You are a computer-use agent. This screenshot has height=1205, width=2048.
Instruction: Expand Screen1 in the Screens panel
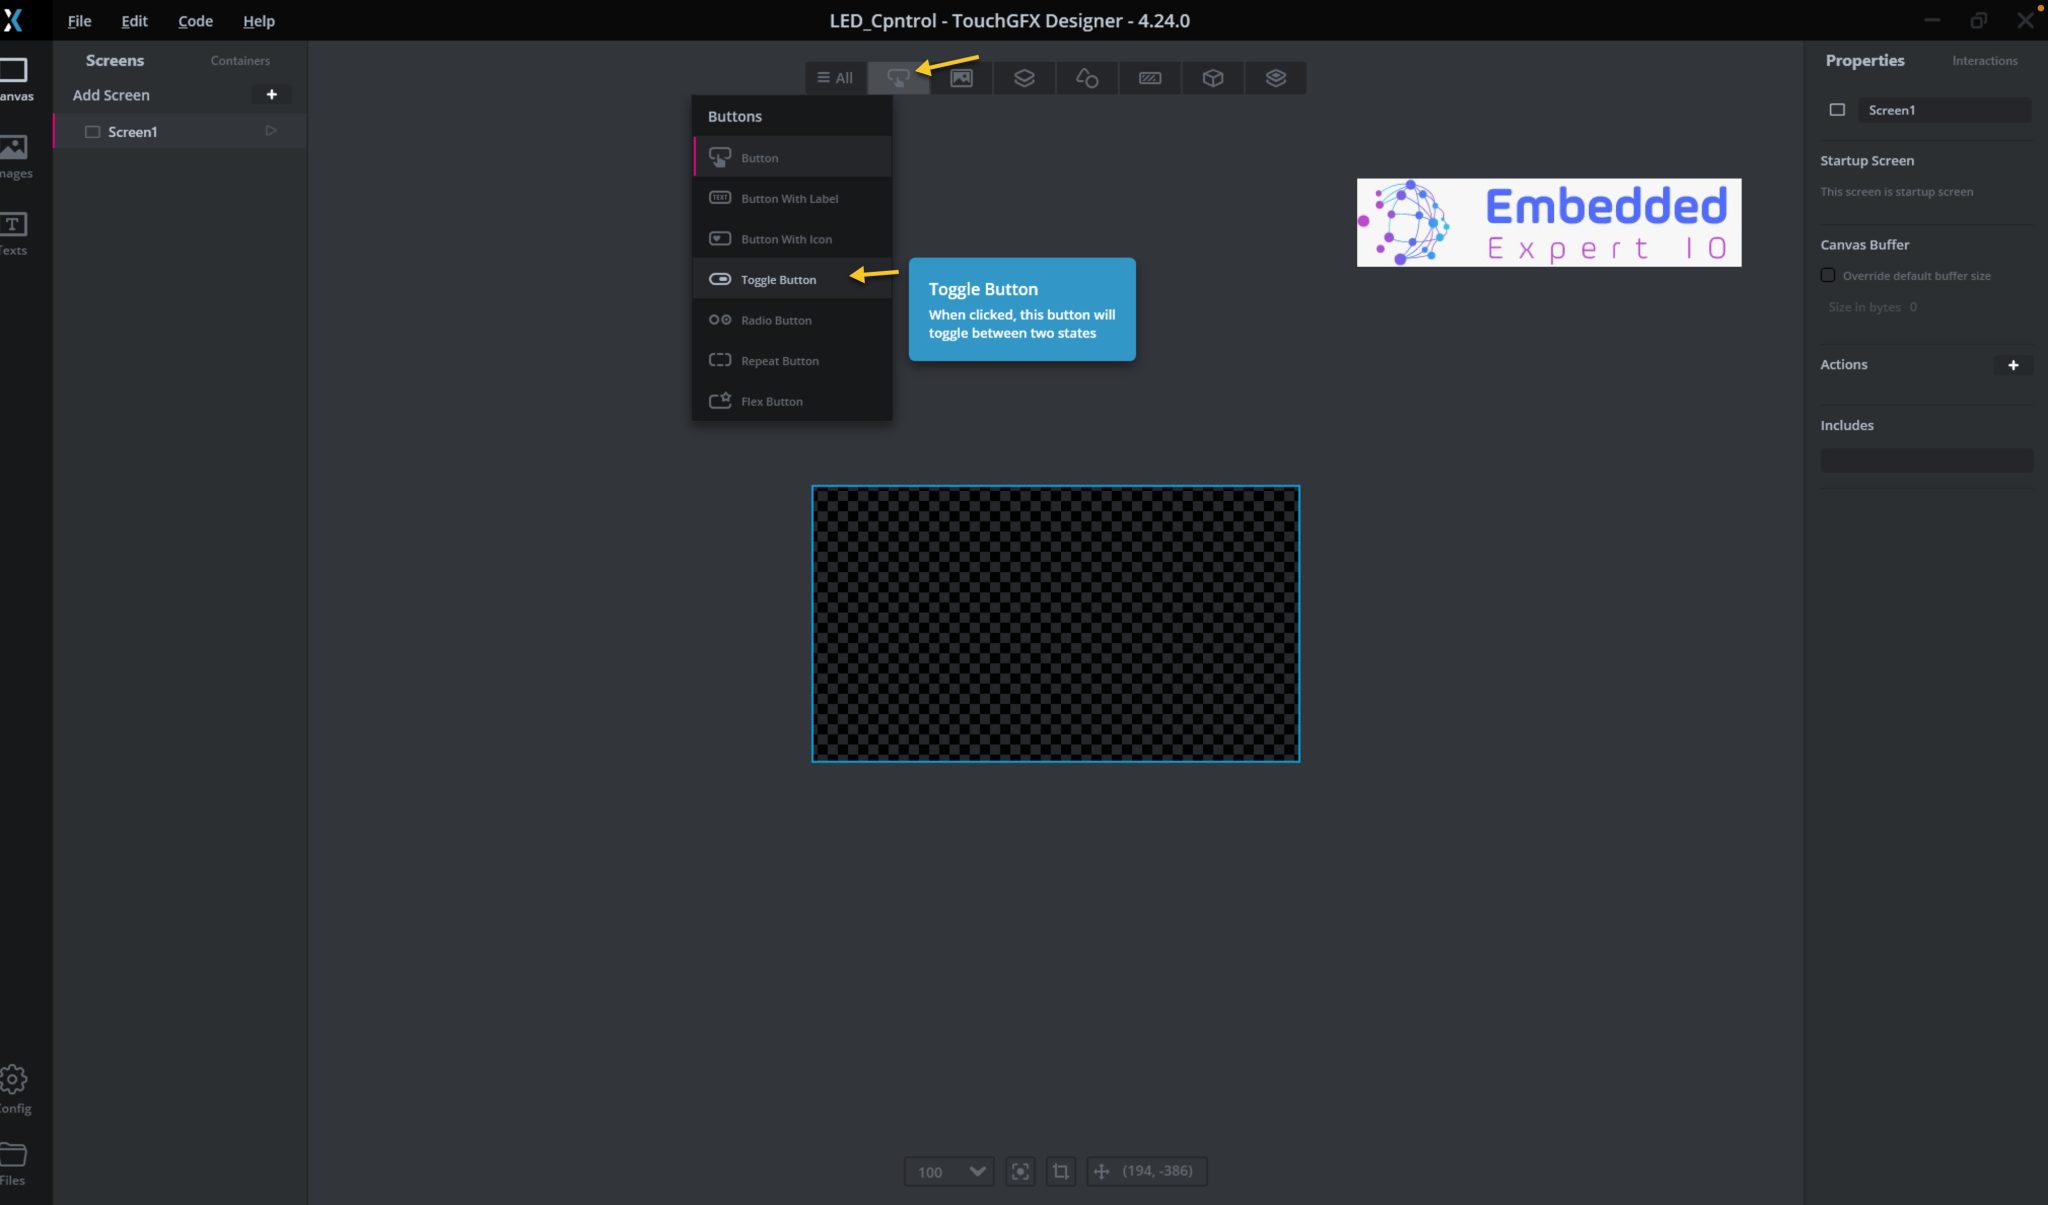[270, 130]
